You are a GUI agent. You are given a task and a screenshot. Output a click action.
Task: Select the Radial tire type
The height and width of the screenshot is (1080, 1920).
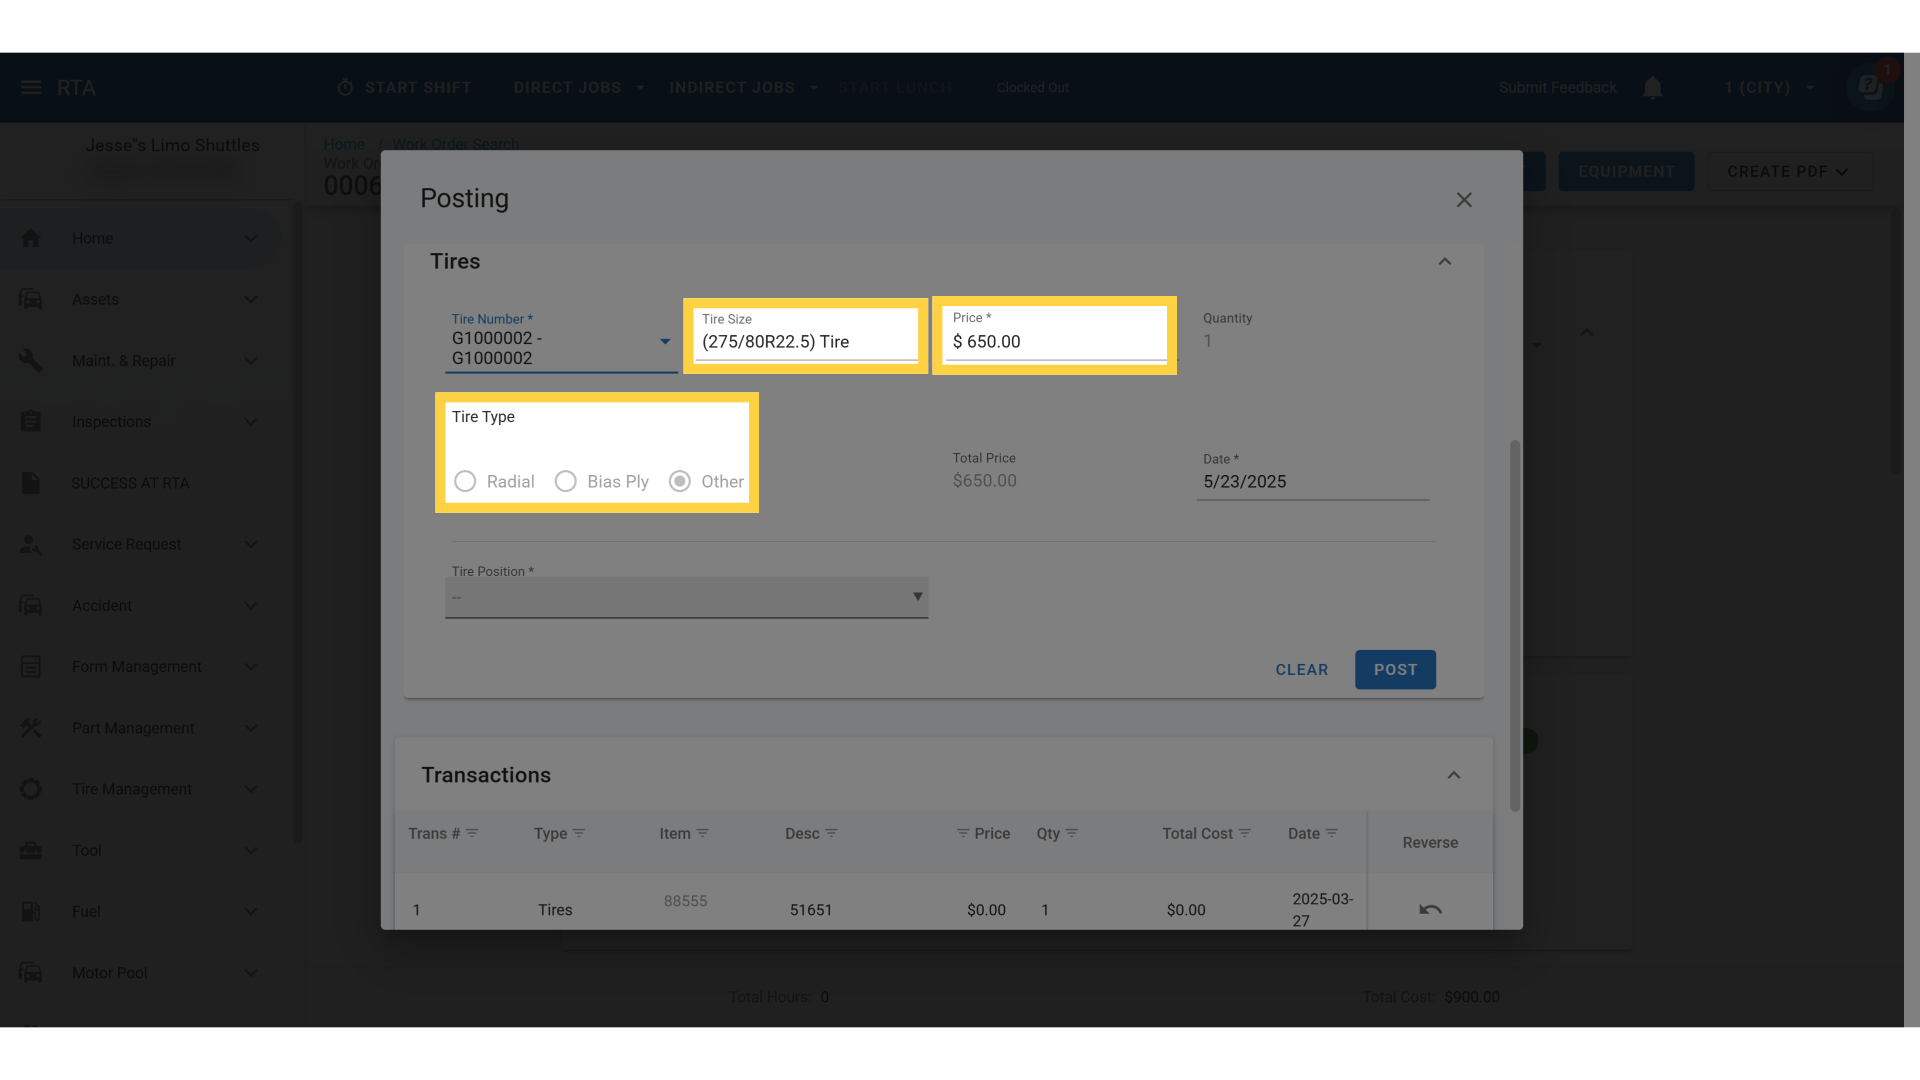(x=465, y=481)
